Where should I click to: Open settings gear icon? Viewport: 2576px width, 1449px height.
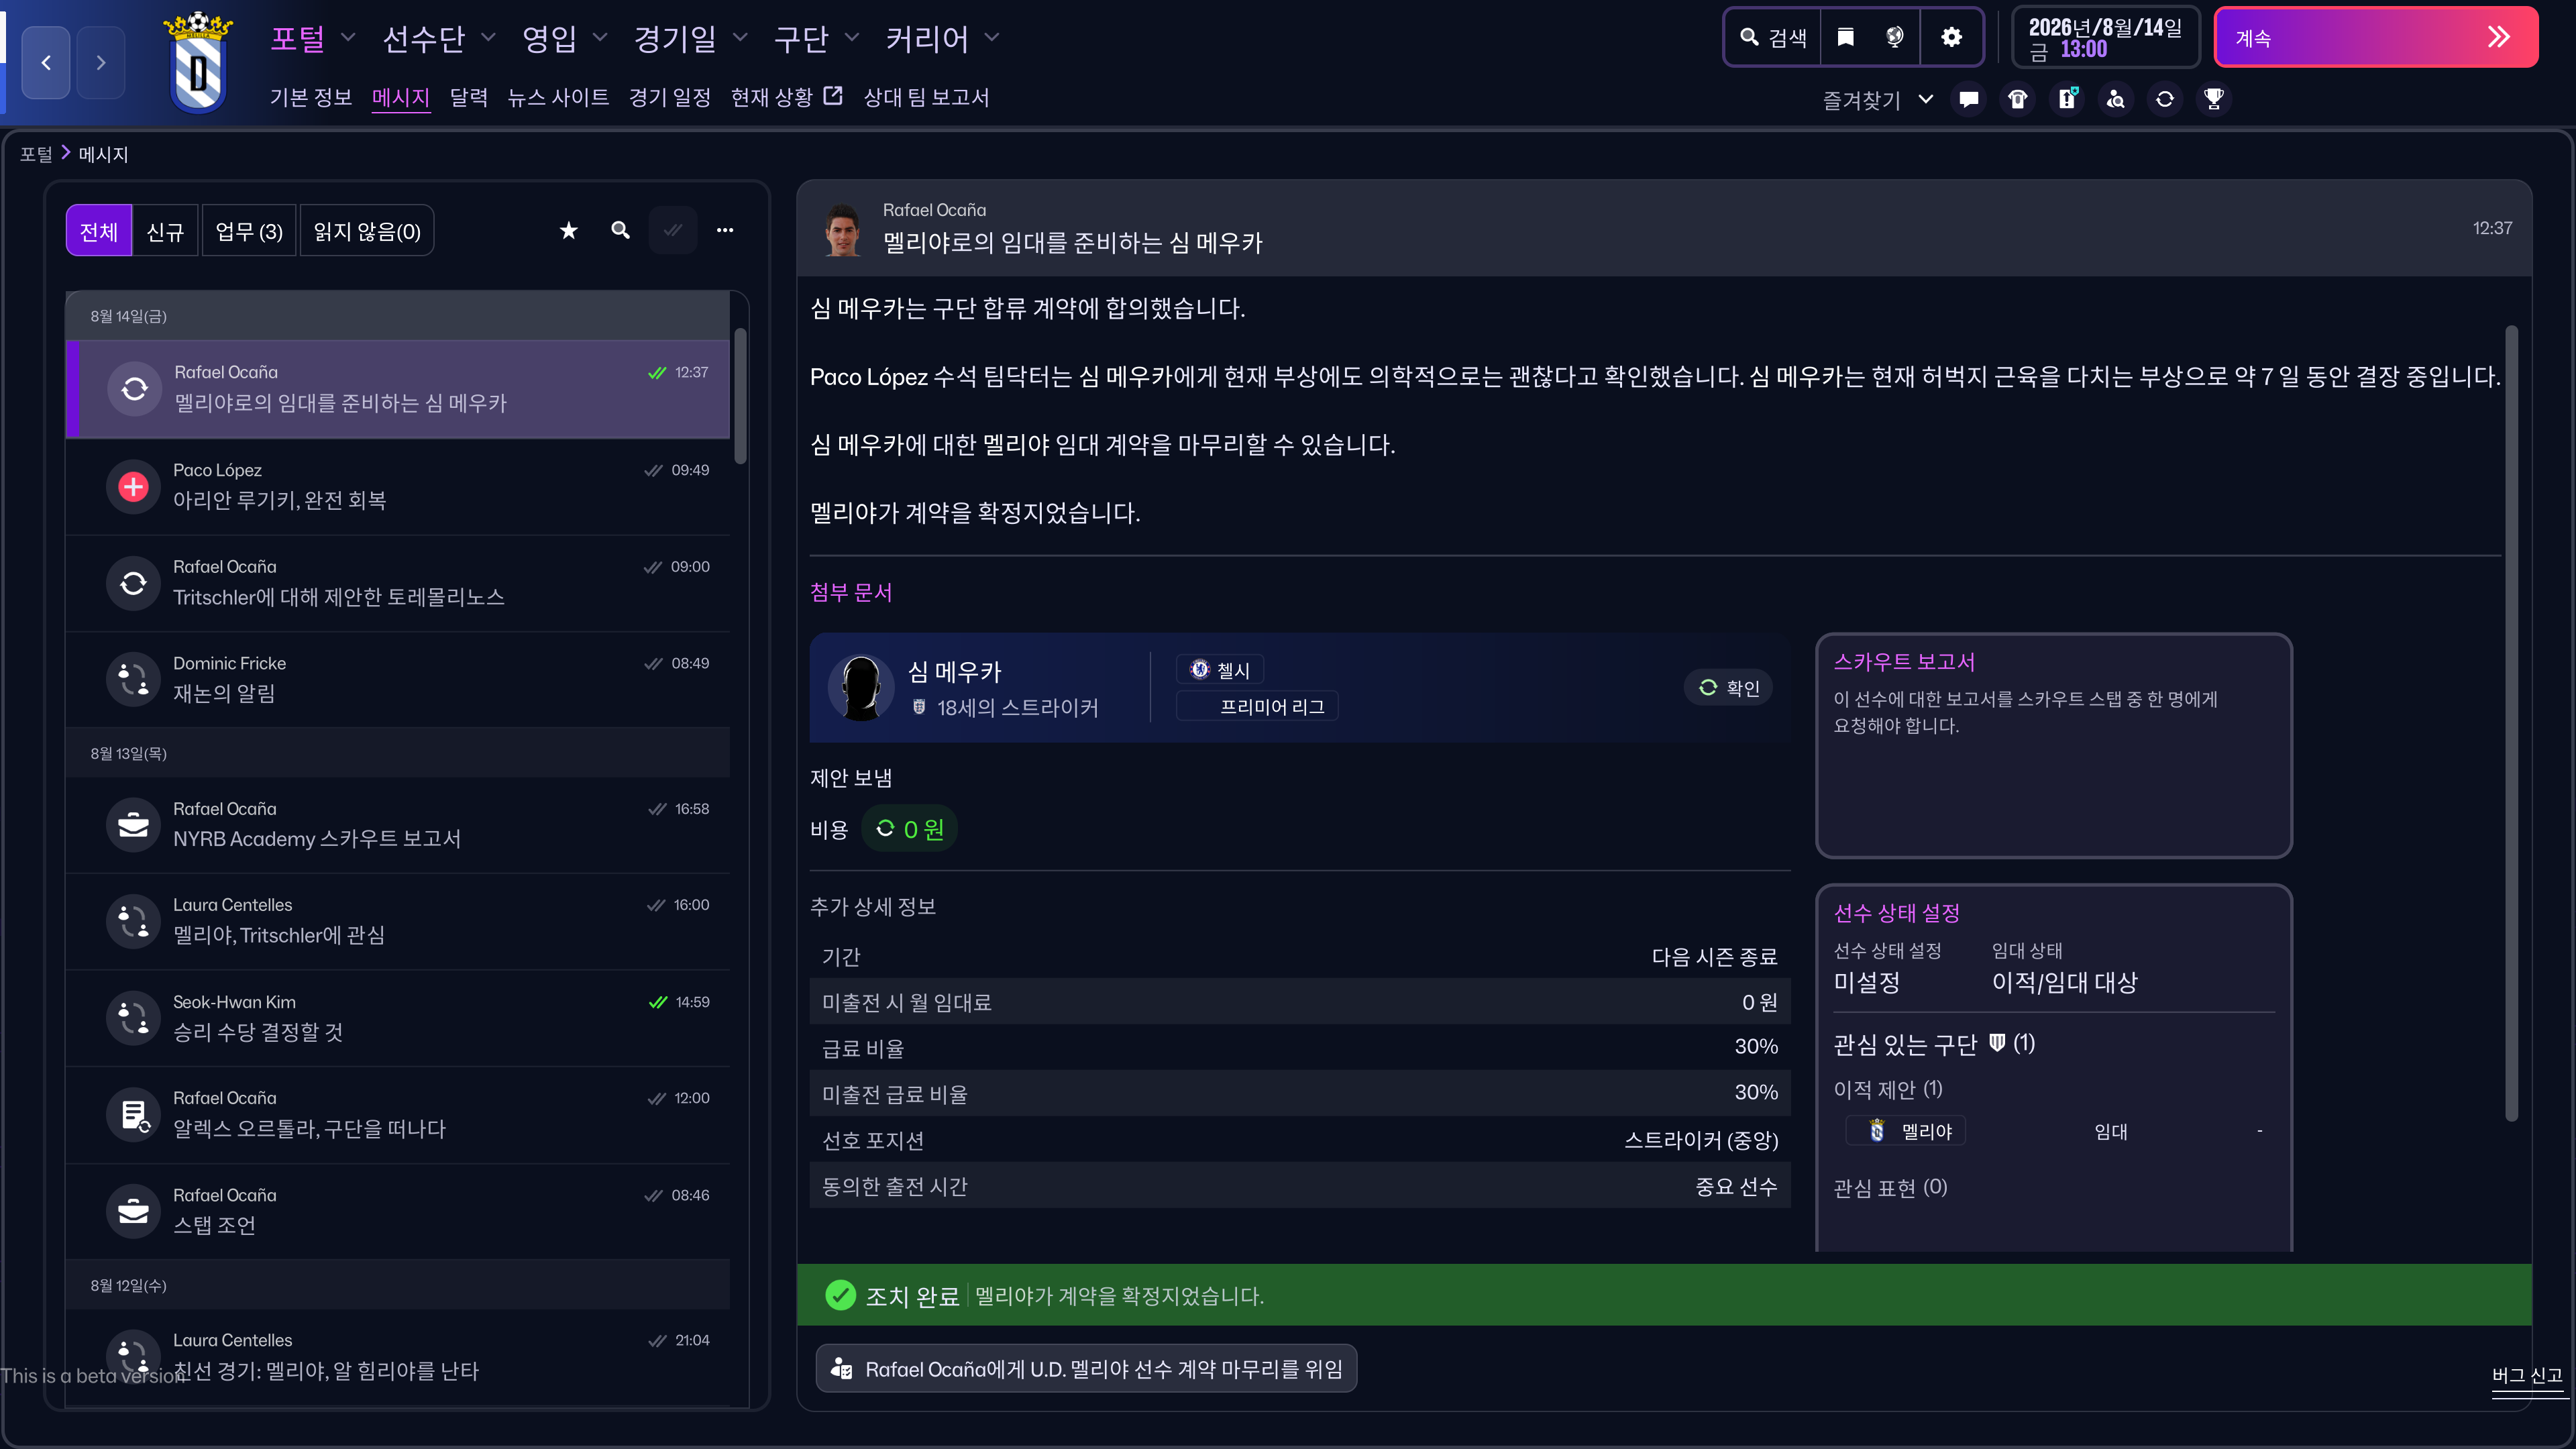[1951, 38]
